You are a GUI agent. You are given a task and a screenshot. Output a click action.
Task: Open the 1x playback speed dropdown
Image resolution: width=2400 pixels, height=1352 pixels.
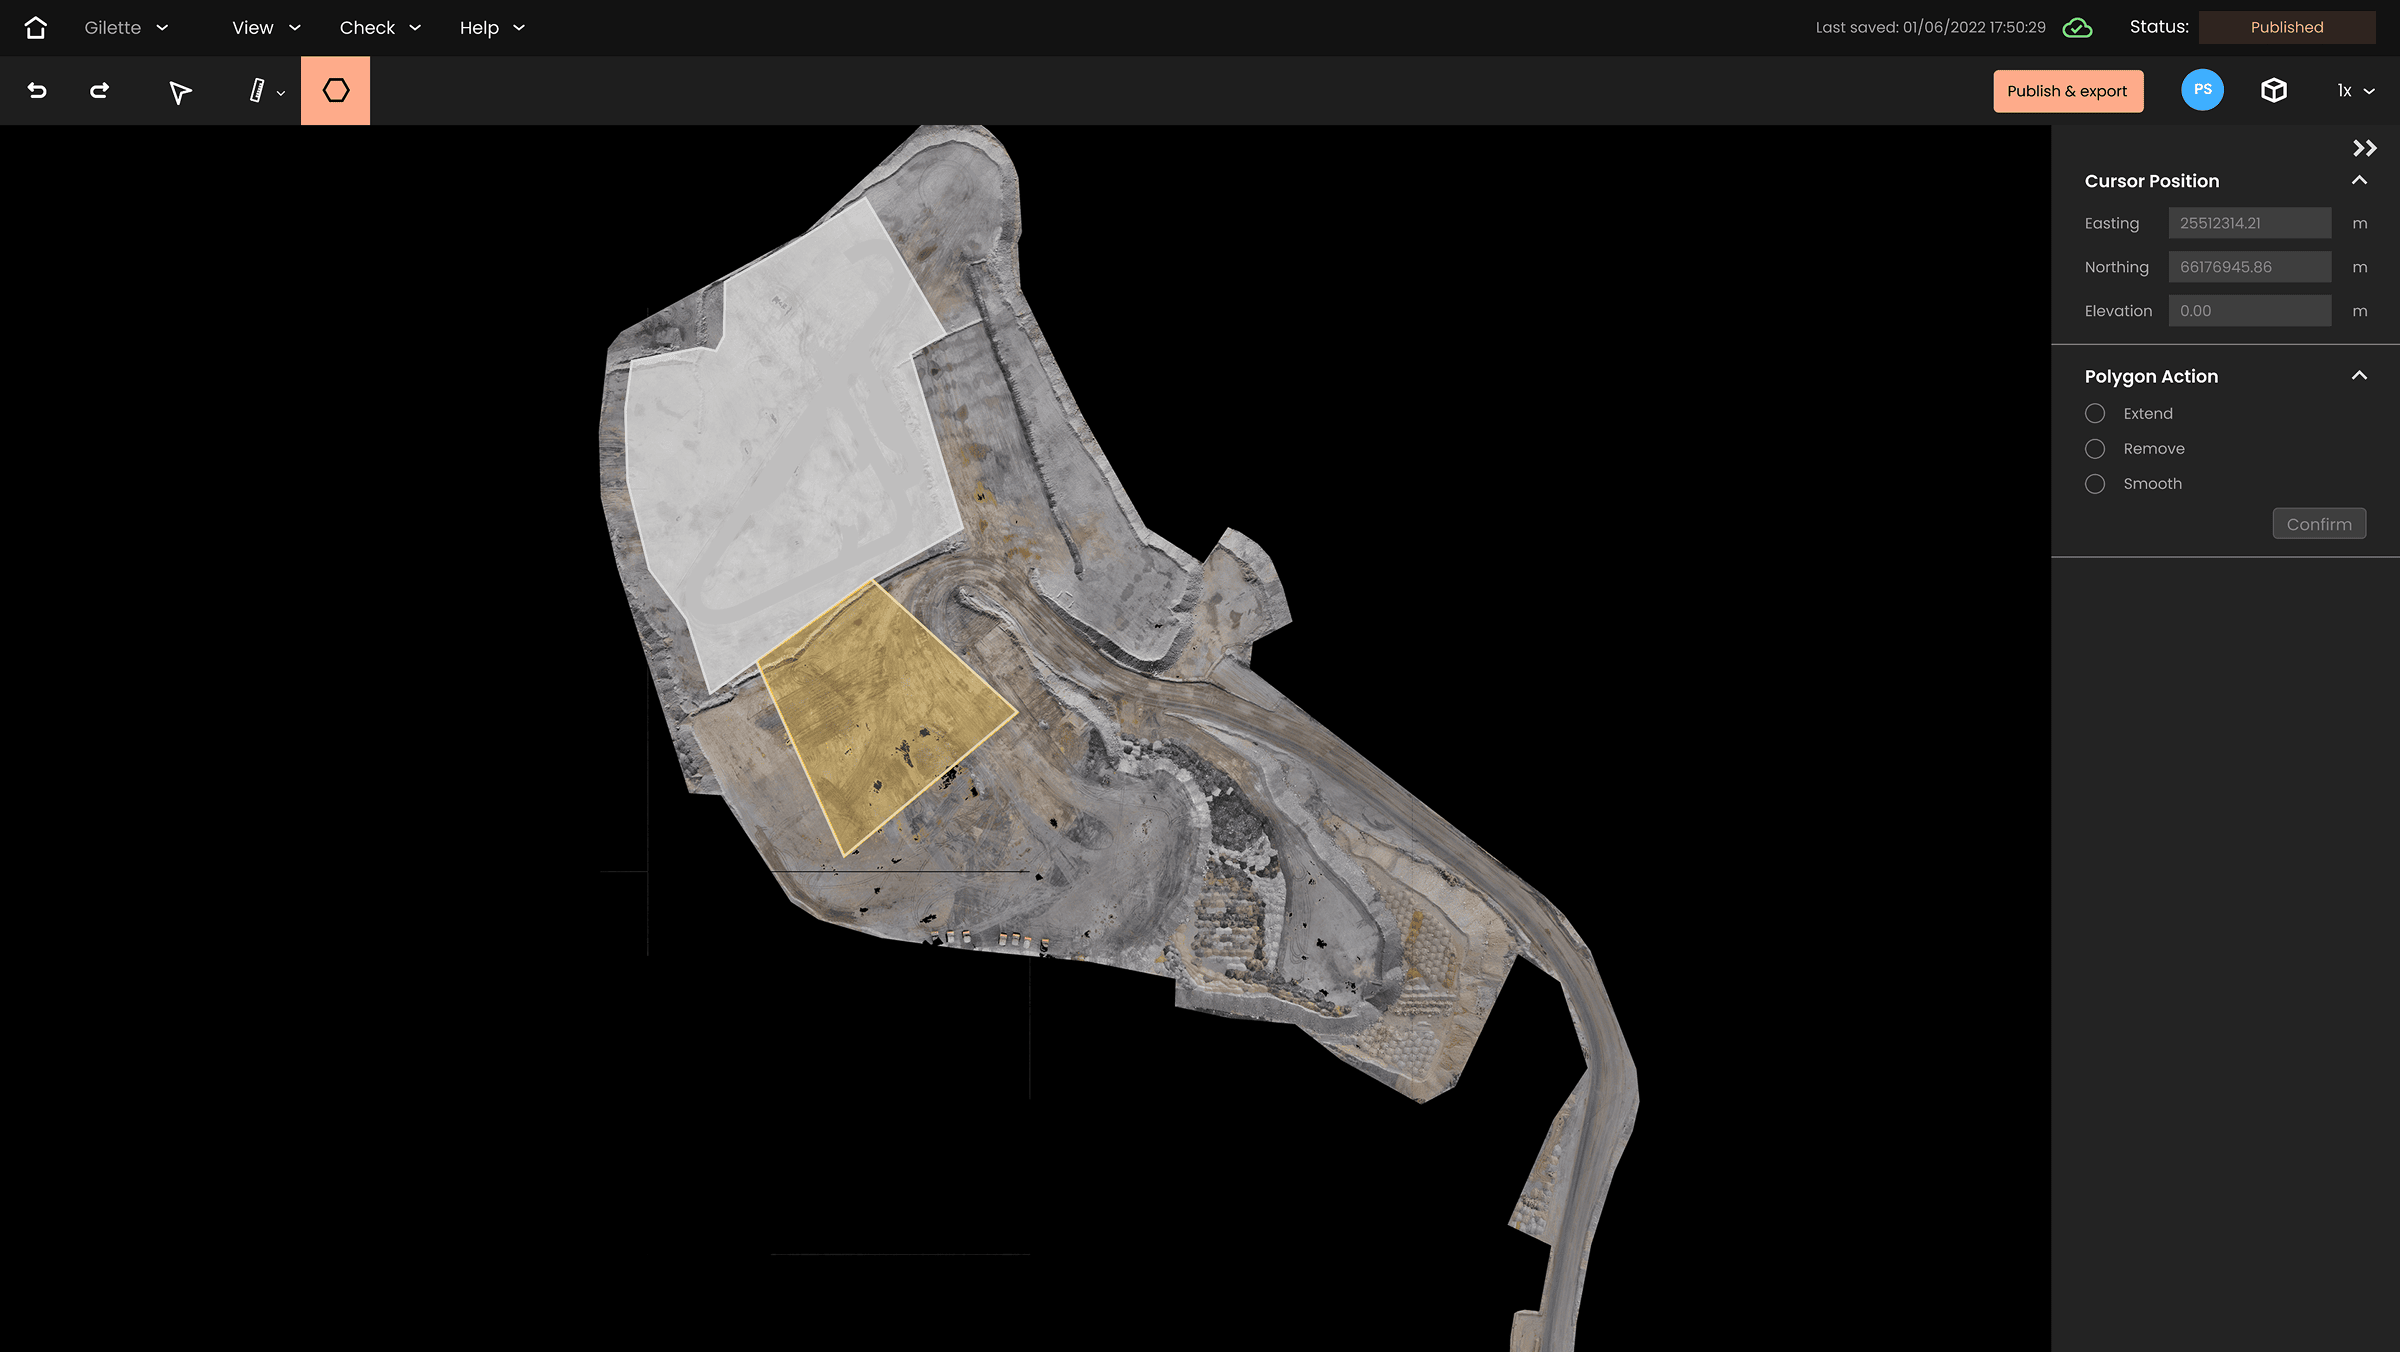click(2353, 90)
